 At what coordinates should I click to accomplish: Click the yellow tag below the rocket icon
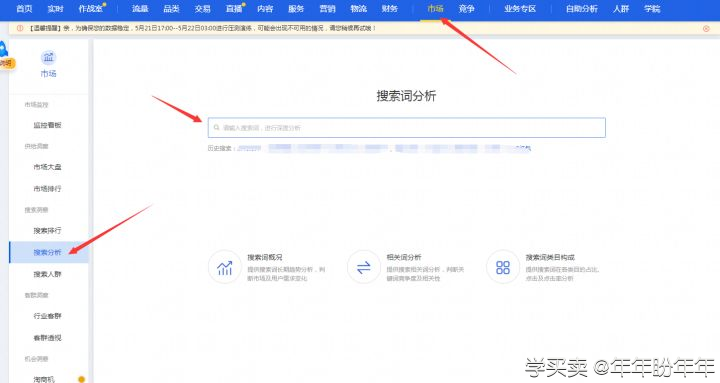point(6,63)
